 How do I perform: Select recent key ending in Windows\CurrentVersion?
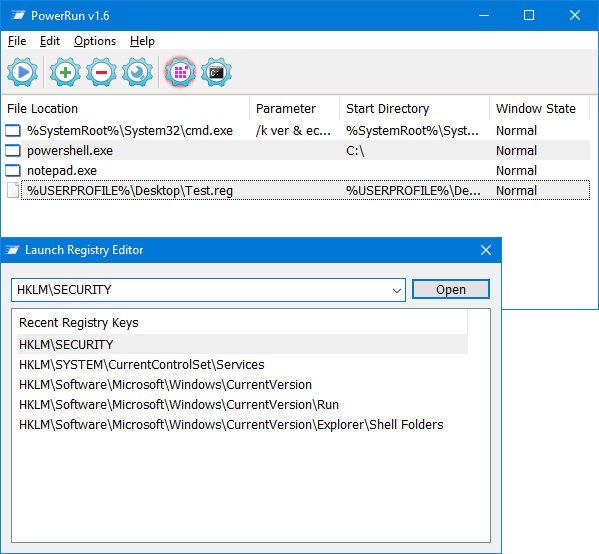(165, 384)
